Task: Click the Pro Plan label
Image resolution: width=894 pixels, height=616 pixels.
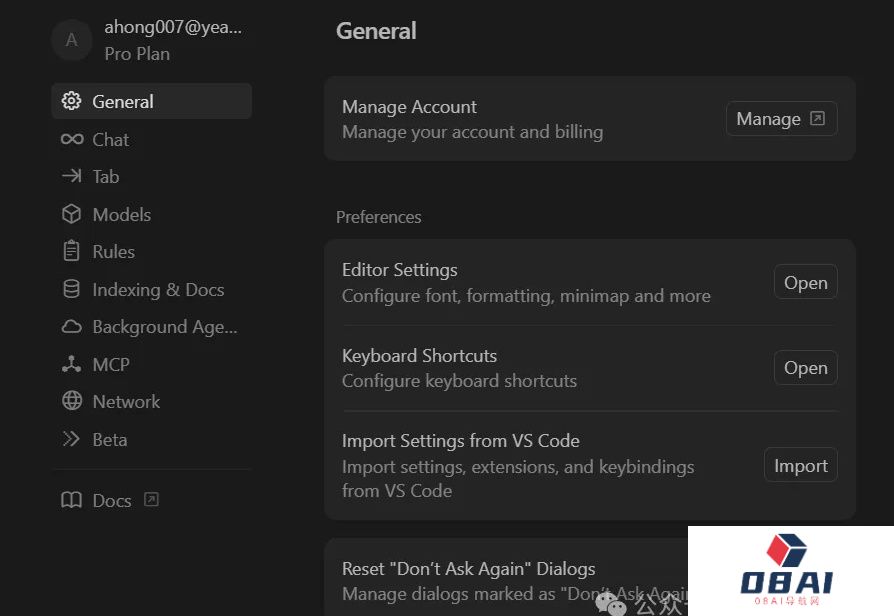Action: click(x=137, y=54)
